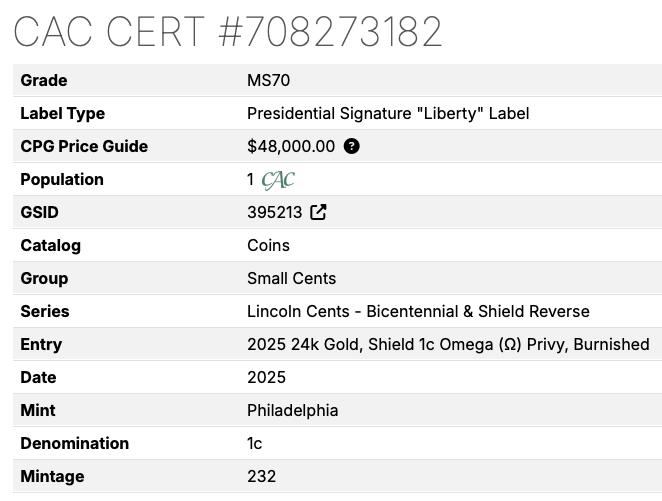
Task: Click the Presidential Signature "Liberty" Label text
Action: [x=388, y=114]
